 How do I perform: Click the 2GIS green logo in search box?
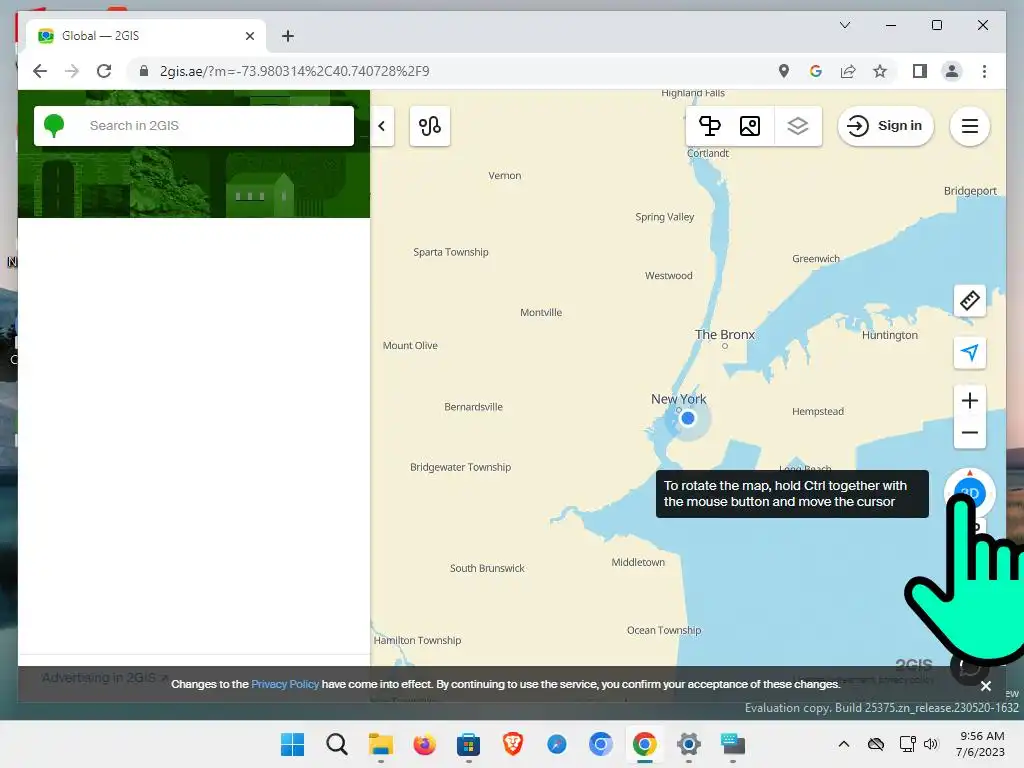tap(54, 125)
